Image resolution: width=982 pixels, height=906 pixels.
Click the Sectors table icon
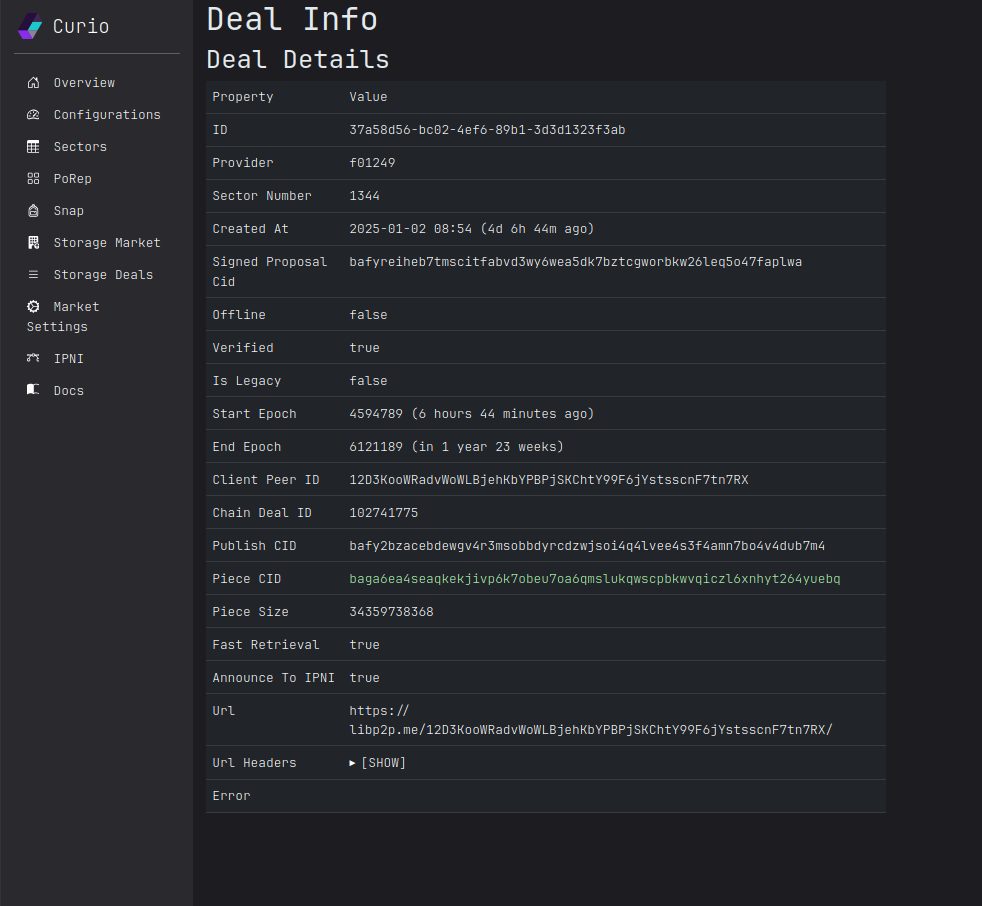33,147
